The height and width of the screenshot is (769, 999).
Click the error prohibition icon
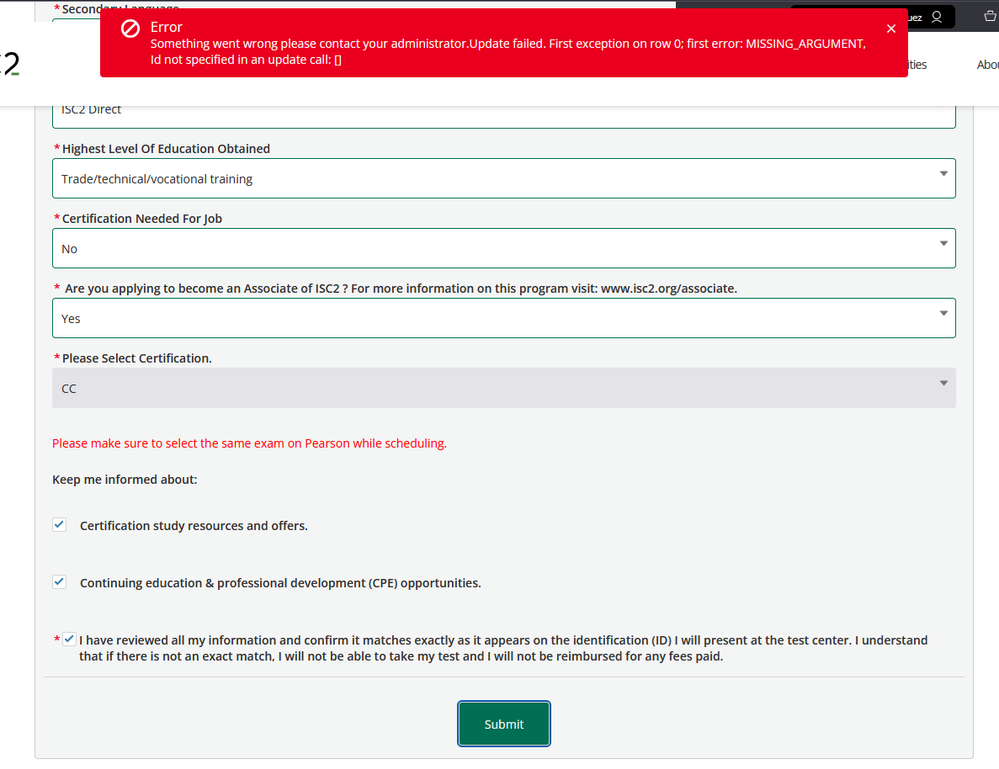point(130,29)
